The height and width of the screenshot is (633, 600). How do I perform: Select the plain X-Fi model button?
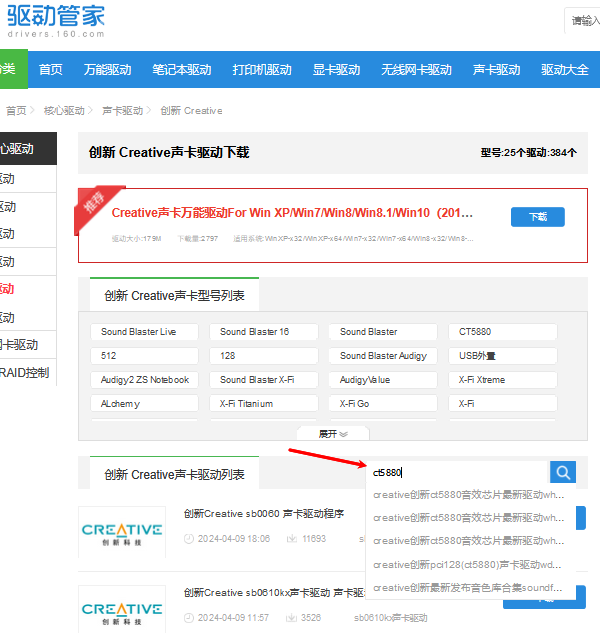pyautogui.click(x=503, y=404)
